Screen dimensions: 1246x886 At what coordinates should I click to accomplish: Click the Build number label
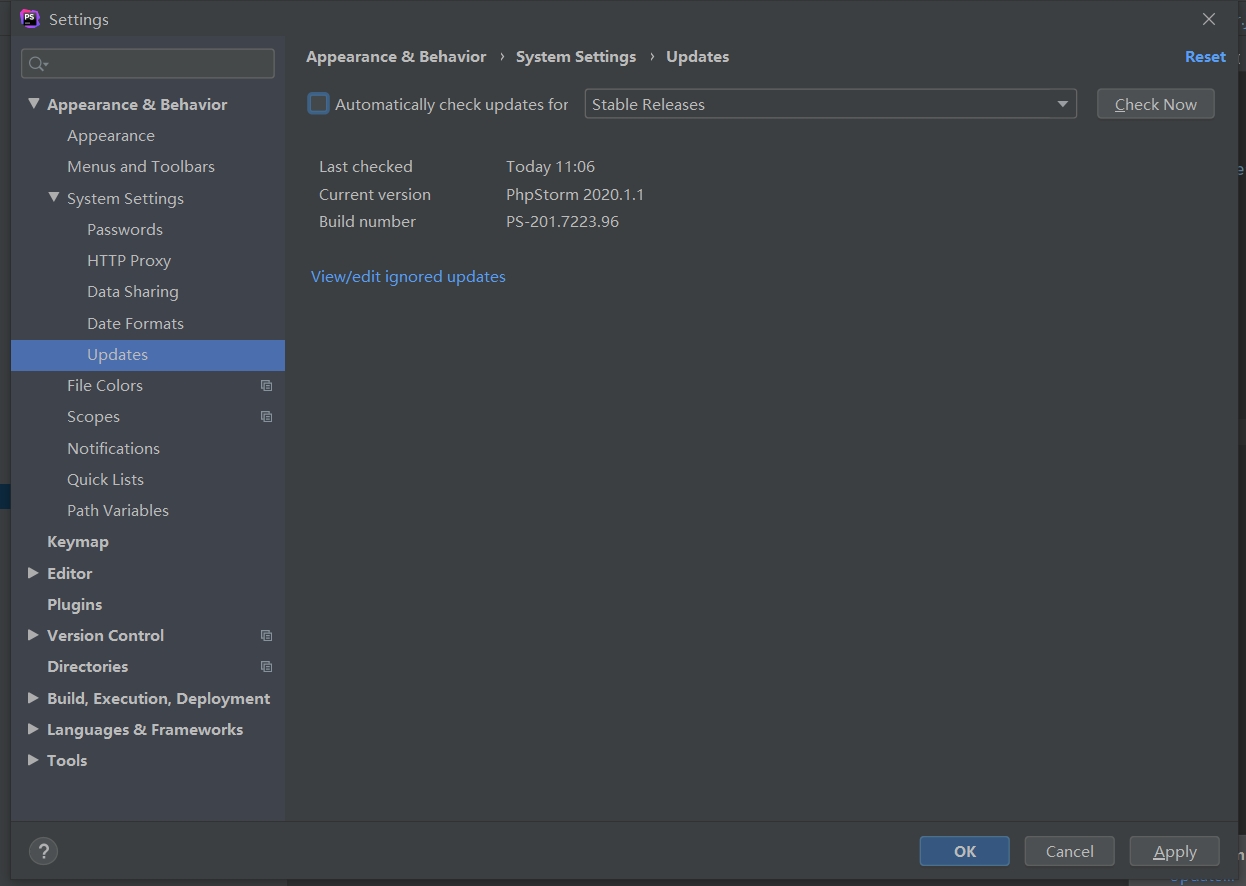click(367, 222)
